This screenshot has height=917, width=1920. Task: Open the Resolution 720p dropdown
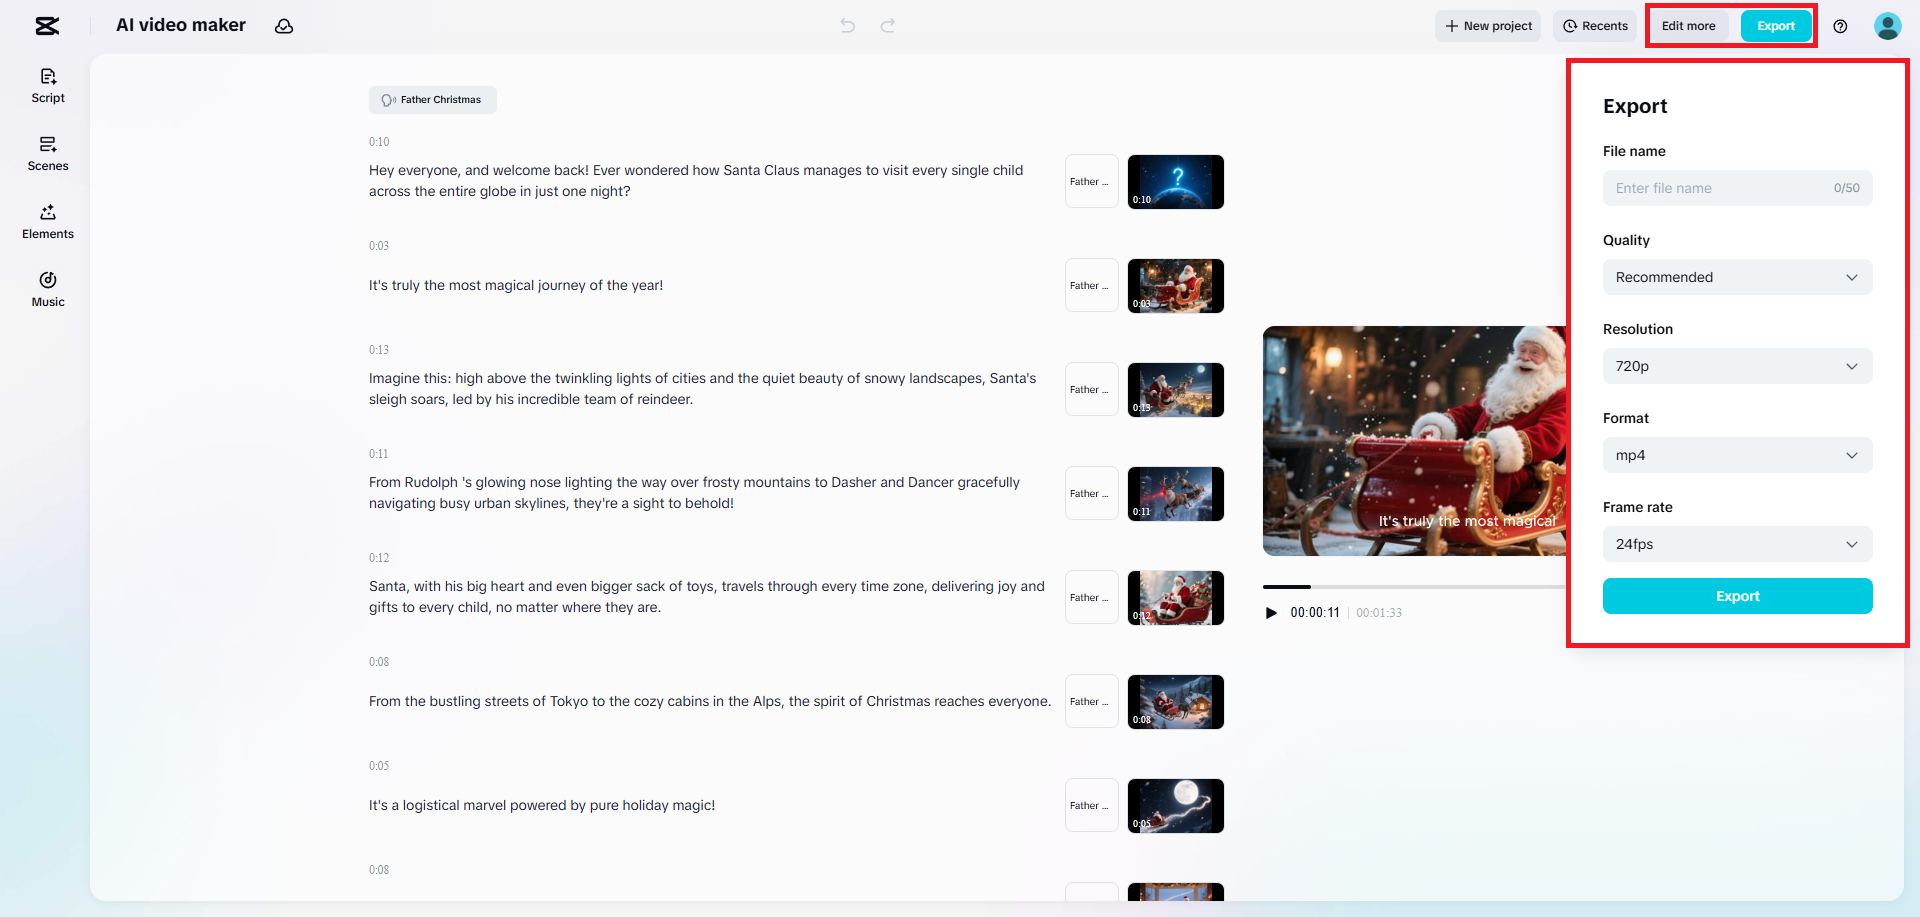pos(1738,366)
